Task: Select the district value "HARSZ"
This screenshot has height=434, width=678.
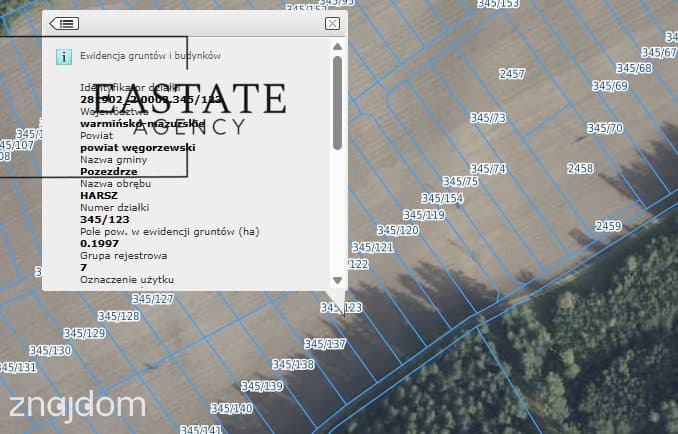Action: point(99,195)
